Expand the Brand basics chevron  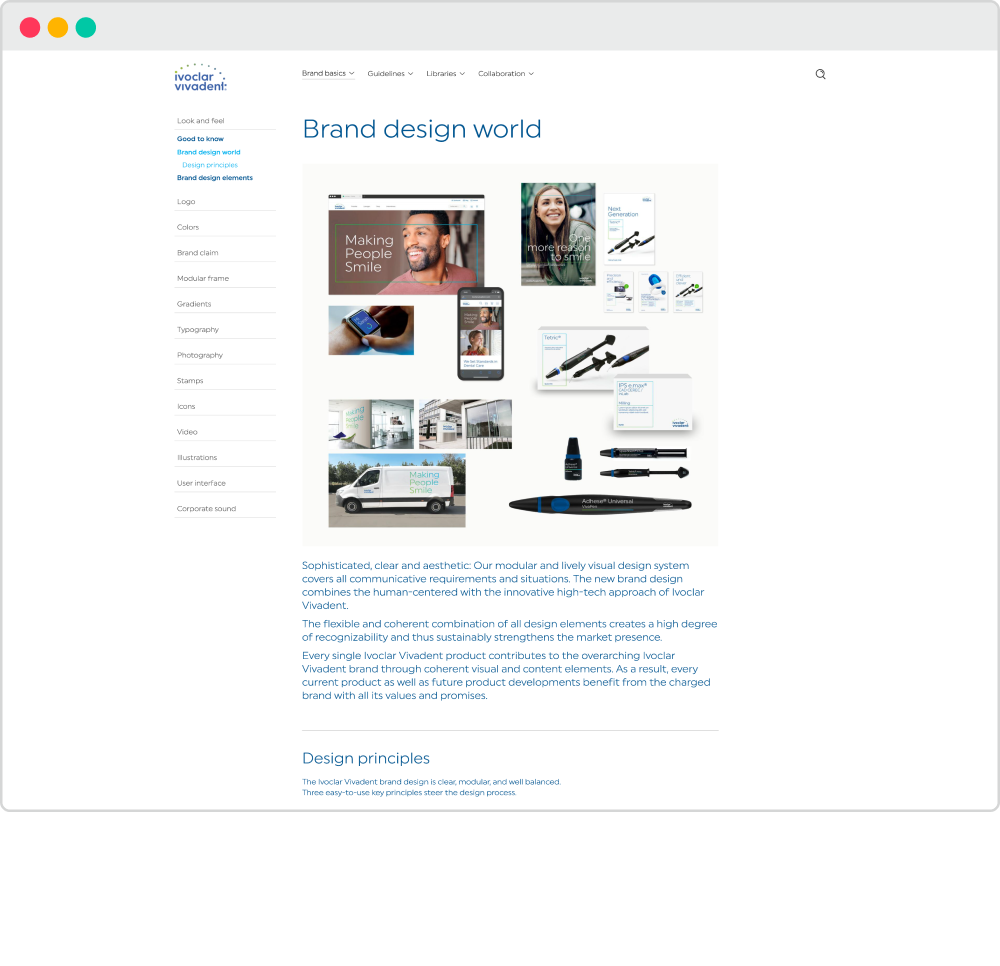pos(351,73)
